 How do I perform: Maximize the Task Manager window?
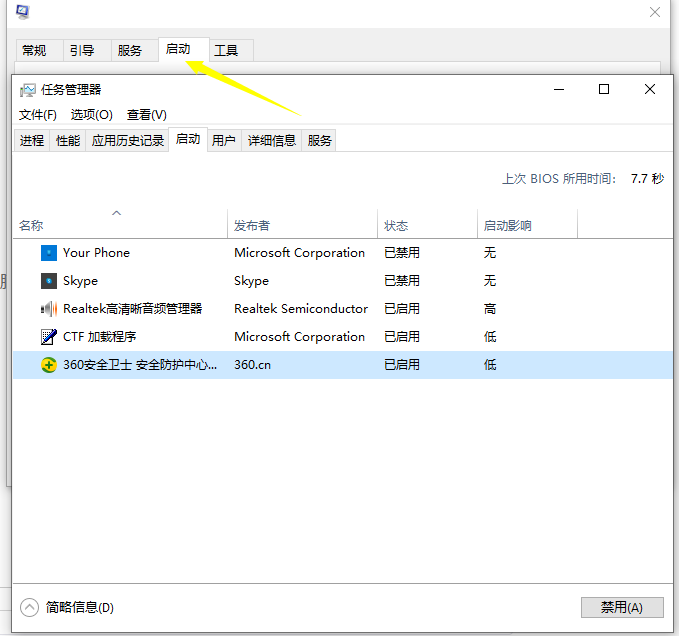(x=604, y=90)
